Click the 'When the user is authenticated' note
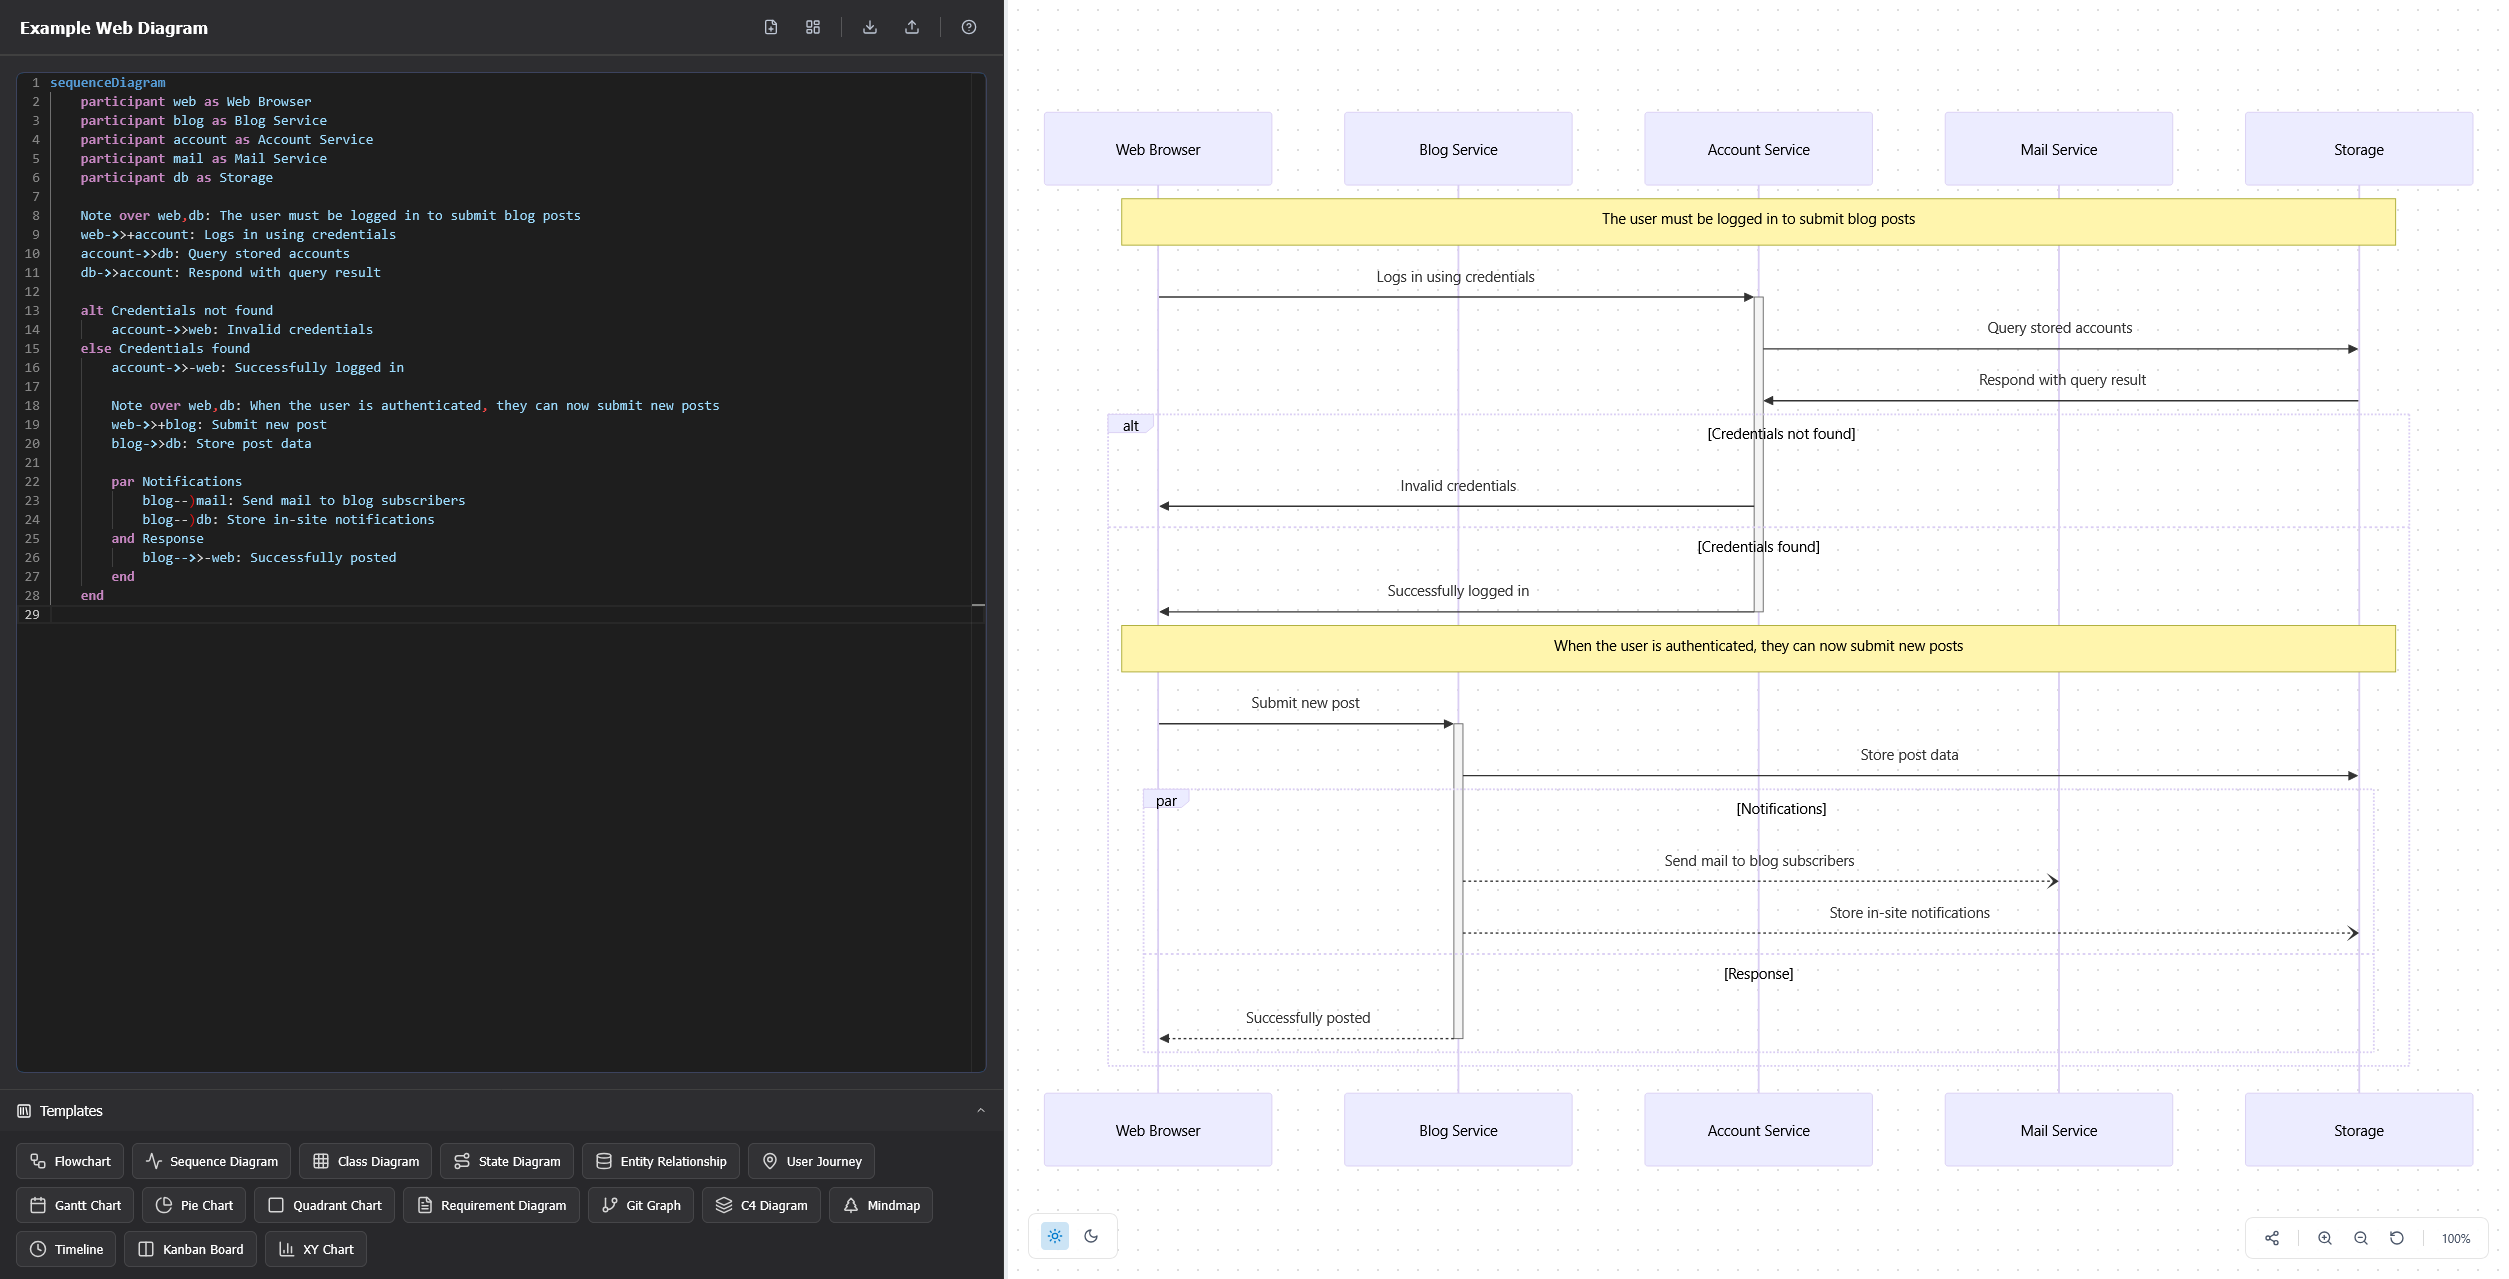The height and width of the screenshot is (1279, 2509). pyautogui.click(x=1758, y=649)
